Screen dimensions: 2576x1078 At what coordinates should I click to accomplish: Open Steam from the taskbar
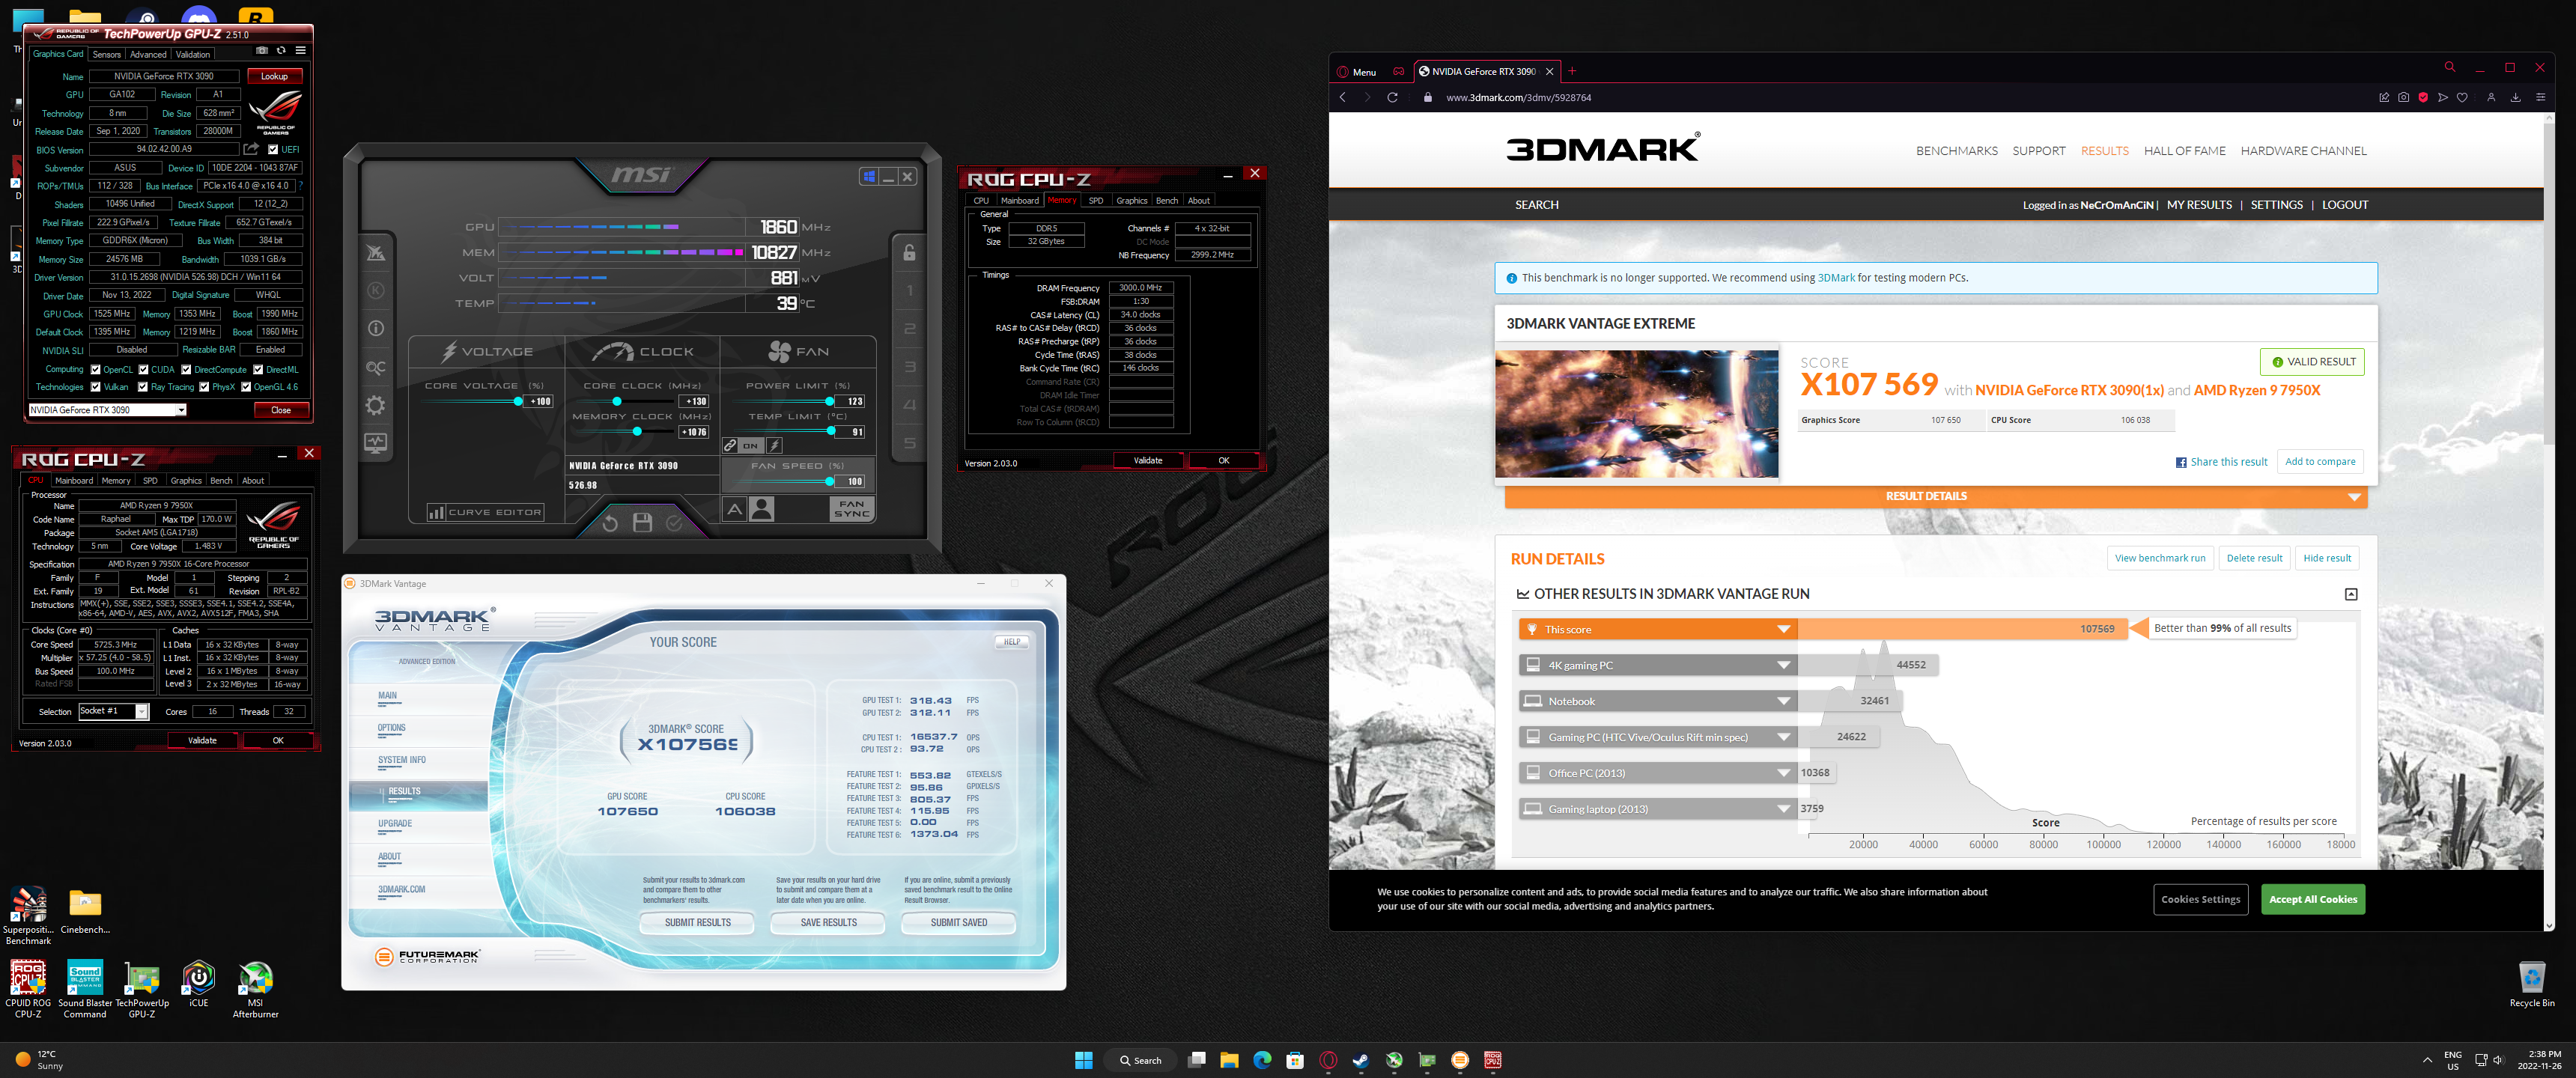(1361, 1060)
